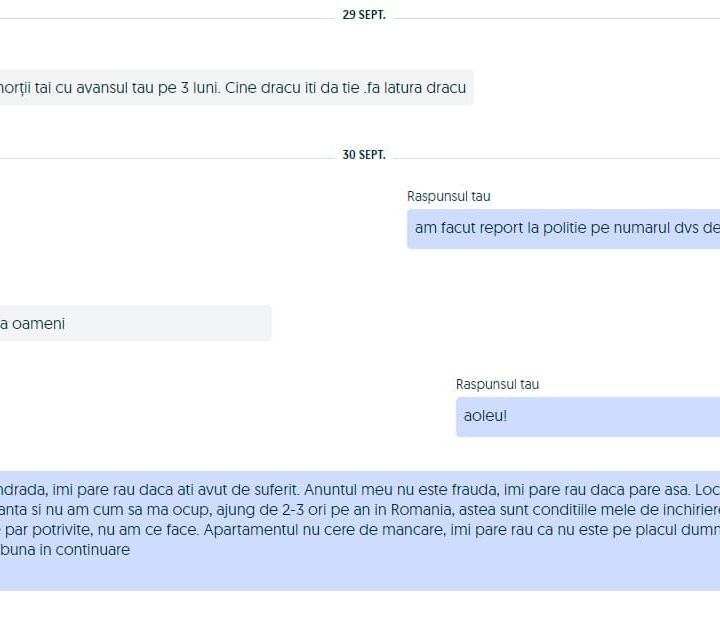Viewport: 720px width, 622px height.
Task: Click "Raspunsul tau" label above "aoleu!"
Action: click(497, 385)
